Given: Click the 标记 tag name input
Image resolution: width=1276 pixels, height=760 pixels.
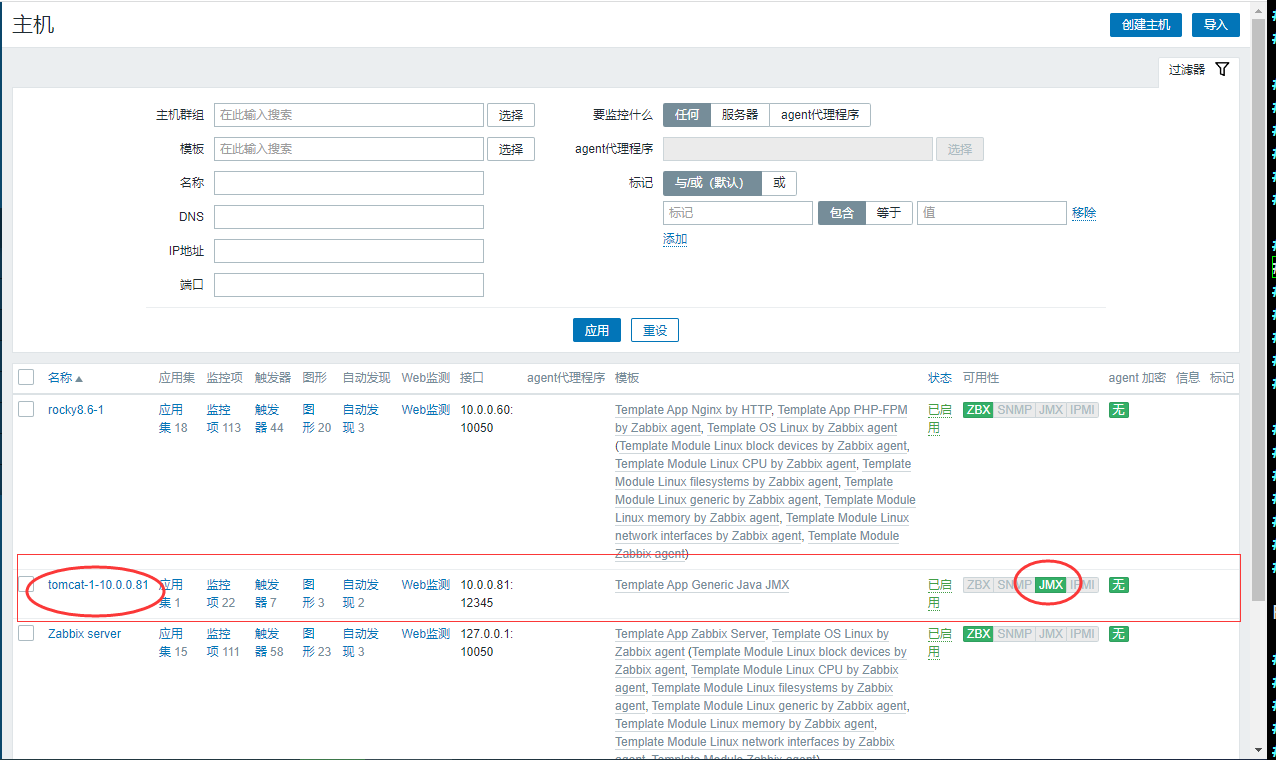Looking at the screenshot, I should pyautogui.click(x=738, y=213).
